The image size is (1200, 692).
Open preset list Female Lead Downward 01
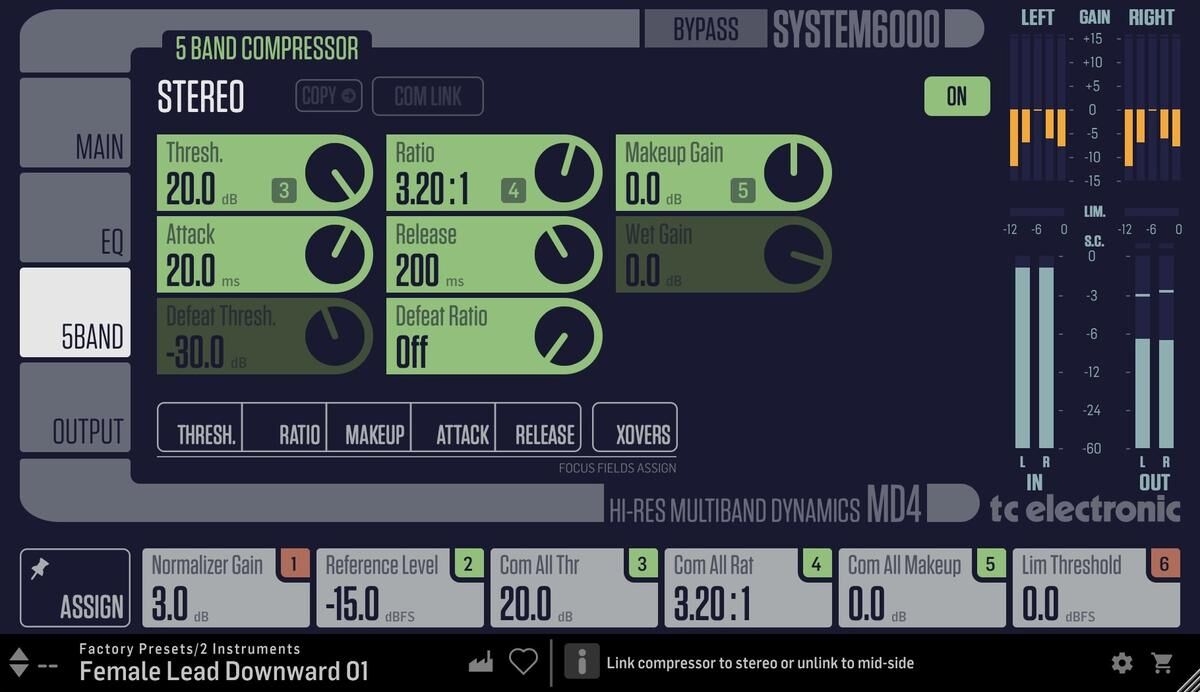point(224,670)
